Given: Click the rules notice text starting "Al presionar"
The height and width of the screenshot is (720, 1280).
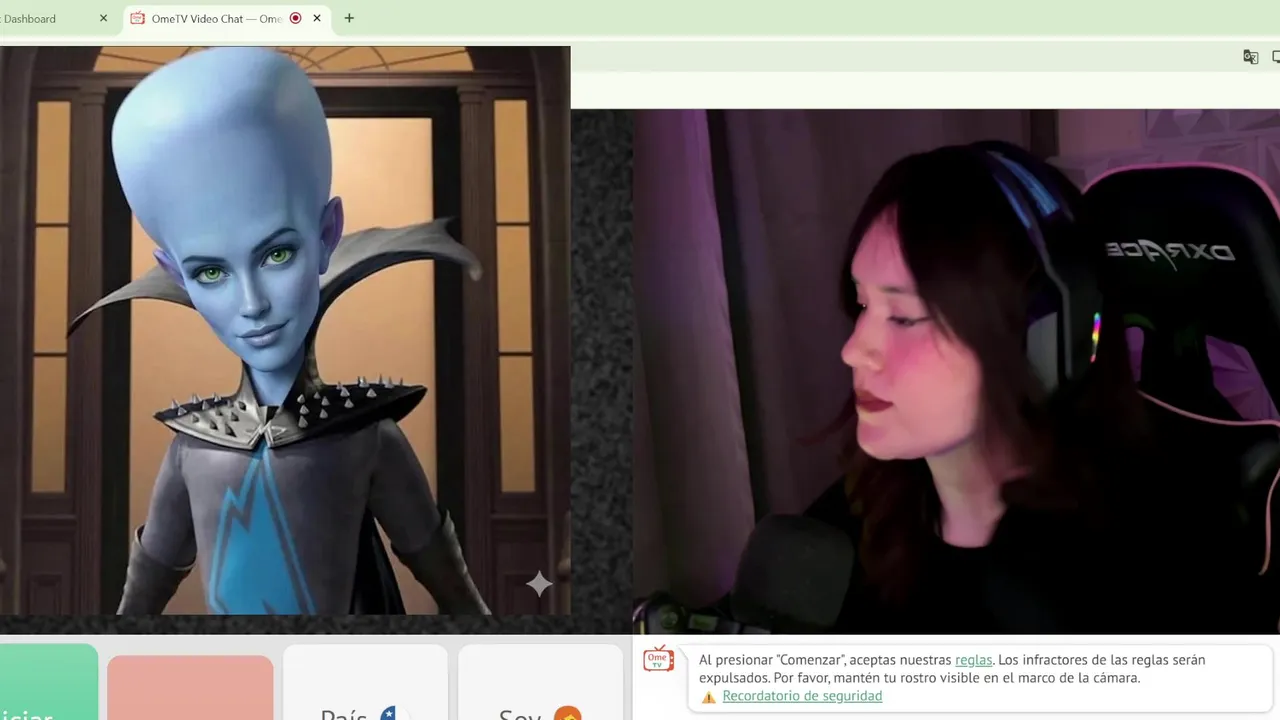Looking at the screenshot, I should 952,669.
